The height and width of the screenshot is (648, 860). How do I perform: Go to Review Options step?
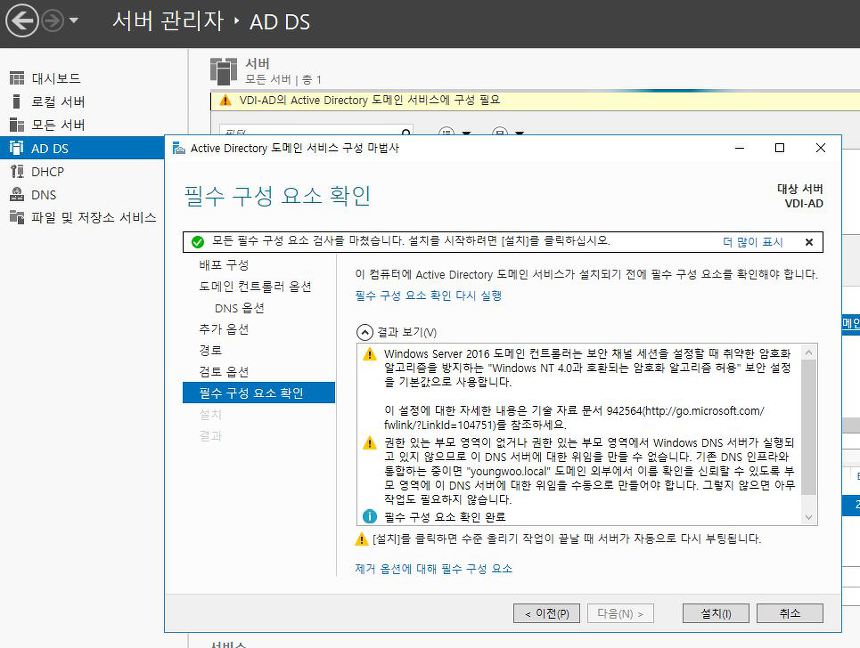click(x=224, y=371)
